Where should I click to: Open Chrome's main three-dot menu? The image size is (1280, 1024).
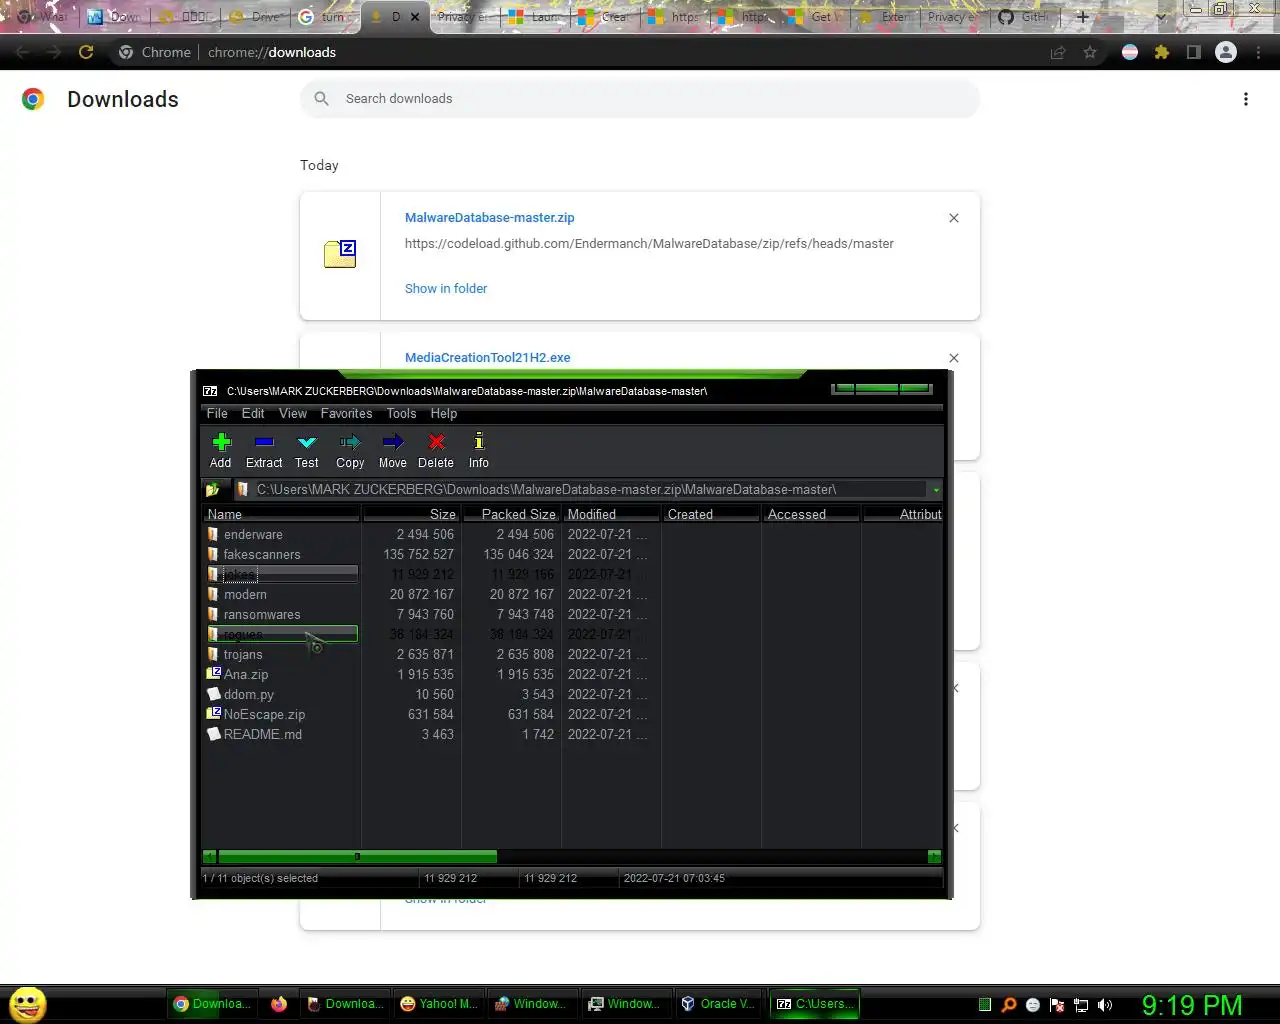(1258, 52)
